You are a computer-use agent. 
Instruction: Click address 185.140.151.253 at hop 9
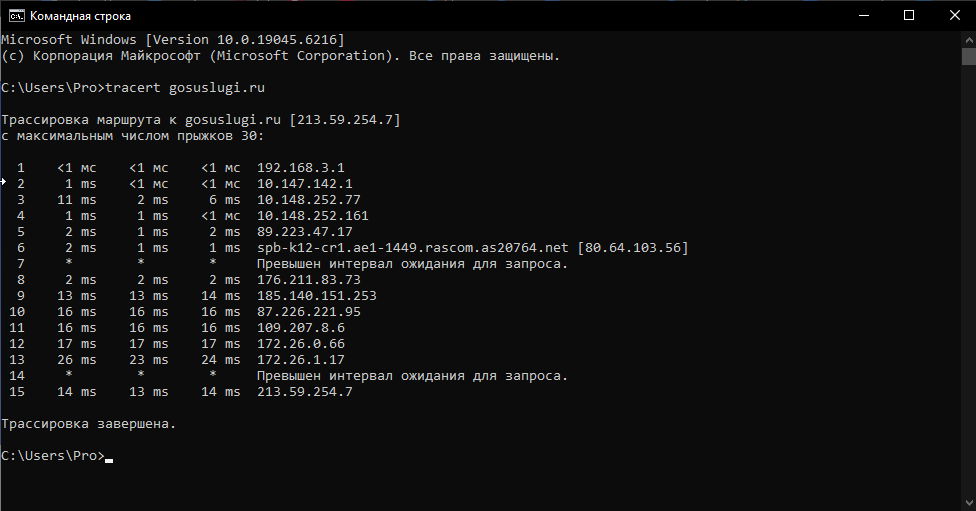(317, 296)
